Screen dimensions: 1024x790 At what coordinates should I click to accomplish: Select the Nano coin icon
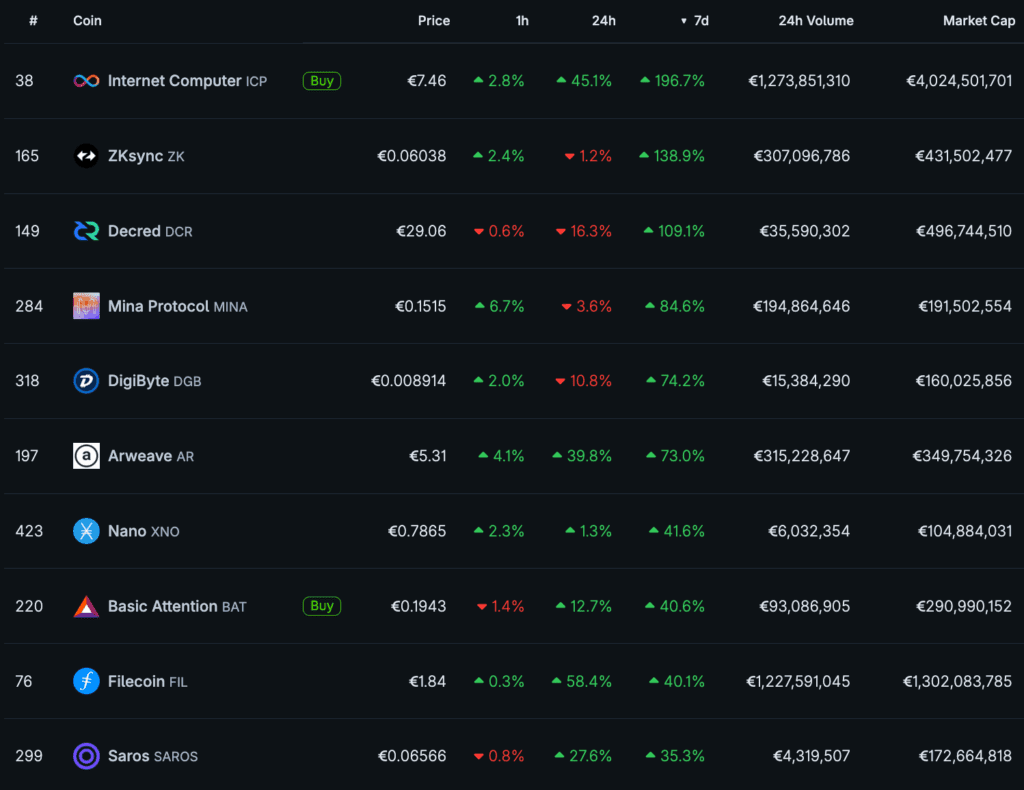[86, 531]
